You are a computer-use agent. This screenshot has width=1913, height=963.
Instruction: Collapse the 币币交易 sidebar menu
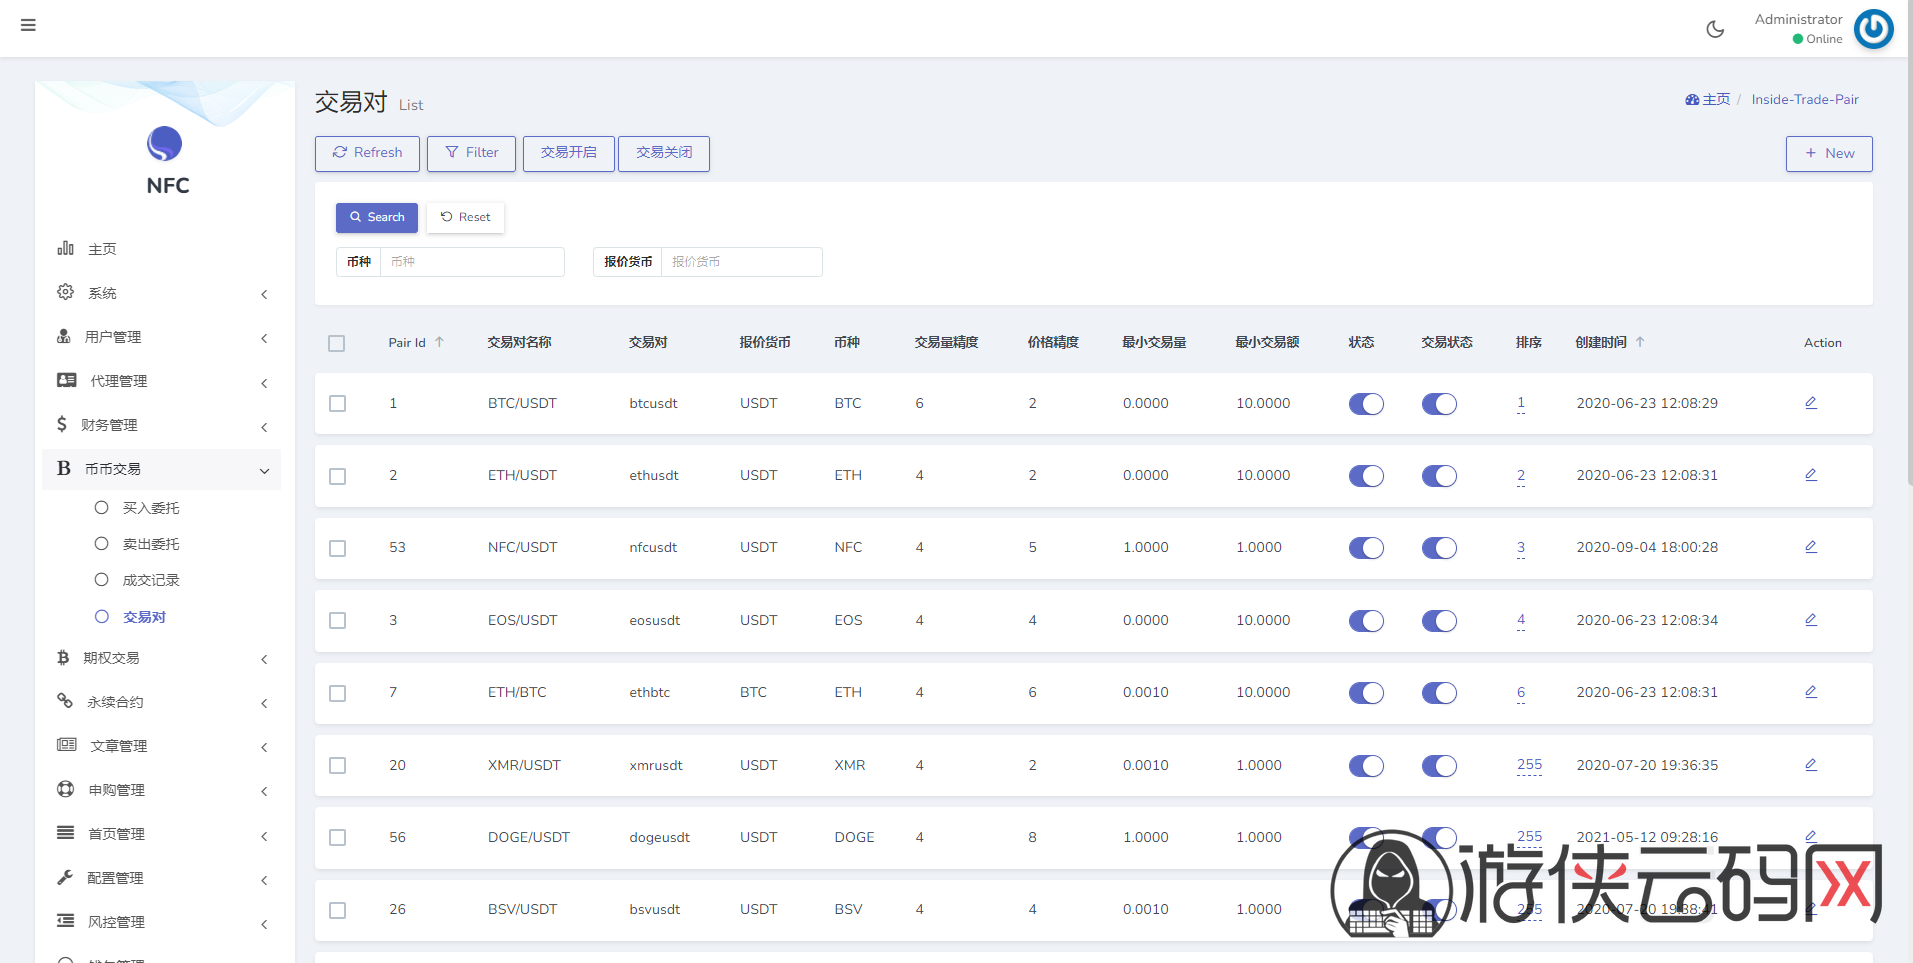(x=161, y=469)
